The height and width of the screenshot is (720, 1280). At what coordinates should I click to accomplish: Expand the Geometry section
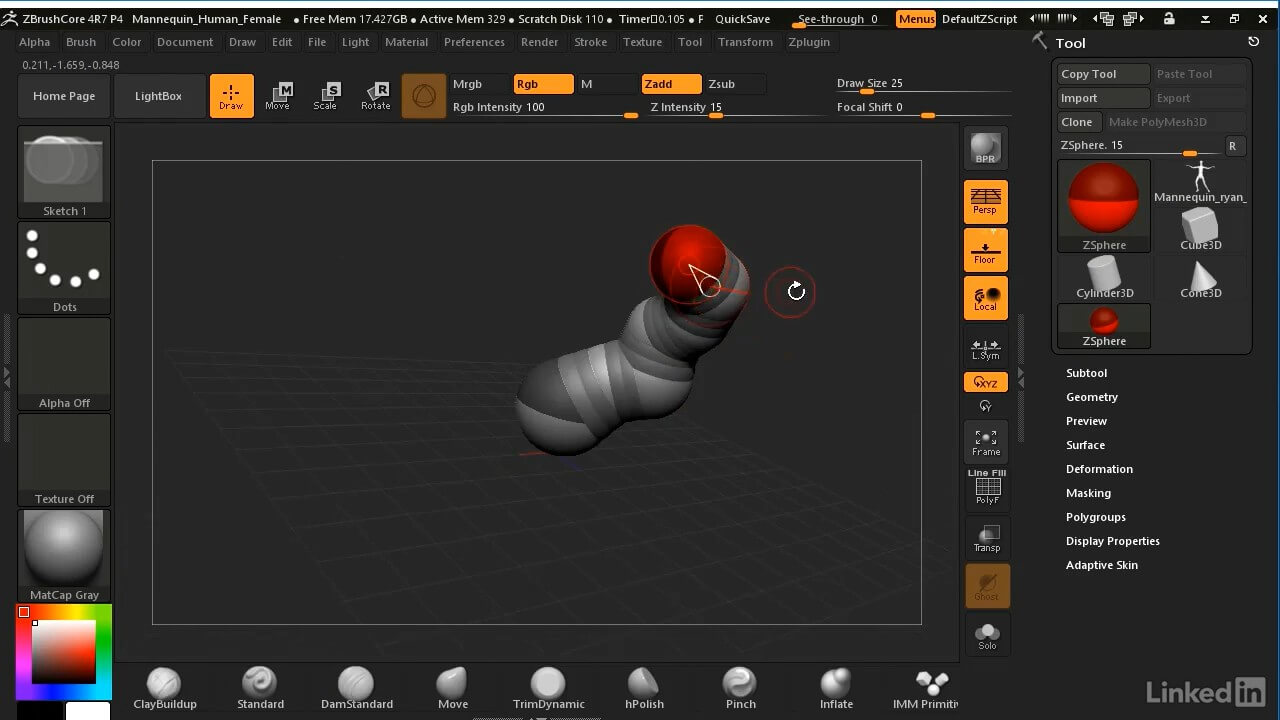tap(1091, 397)
